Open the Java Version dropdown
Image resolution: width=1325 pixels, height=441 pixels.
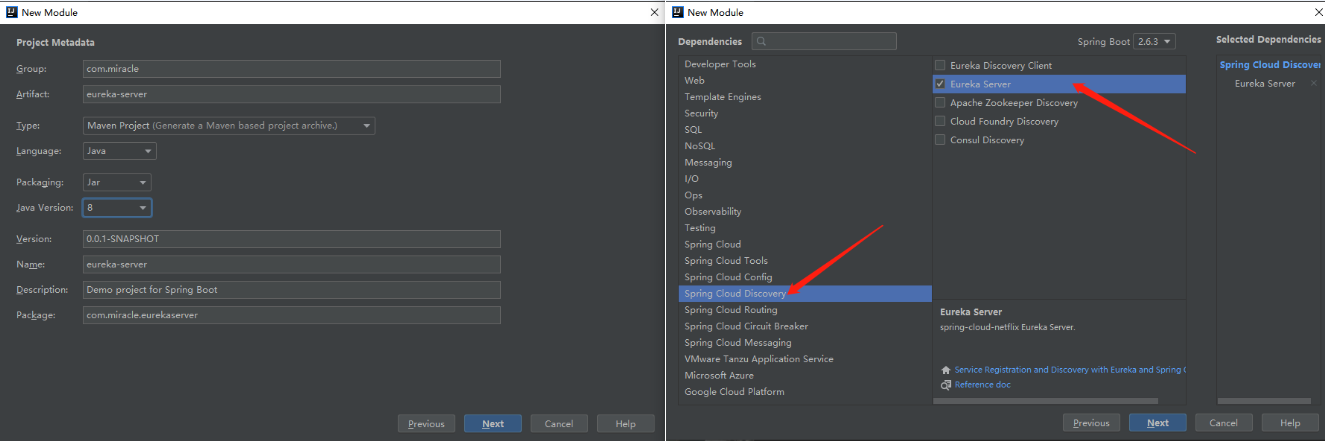coord(117,208)
